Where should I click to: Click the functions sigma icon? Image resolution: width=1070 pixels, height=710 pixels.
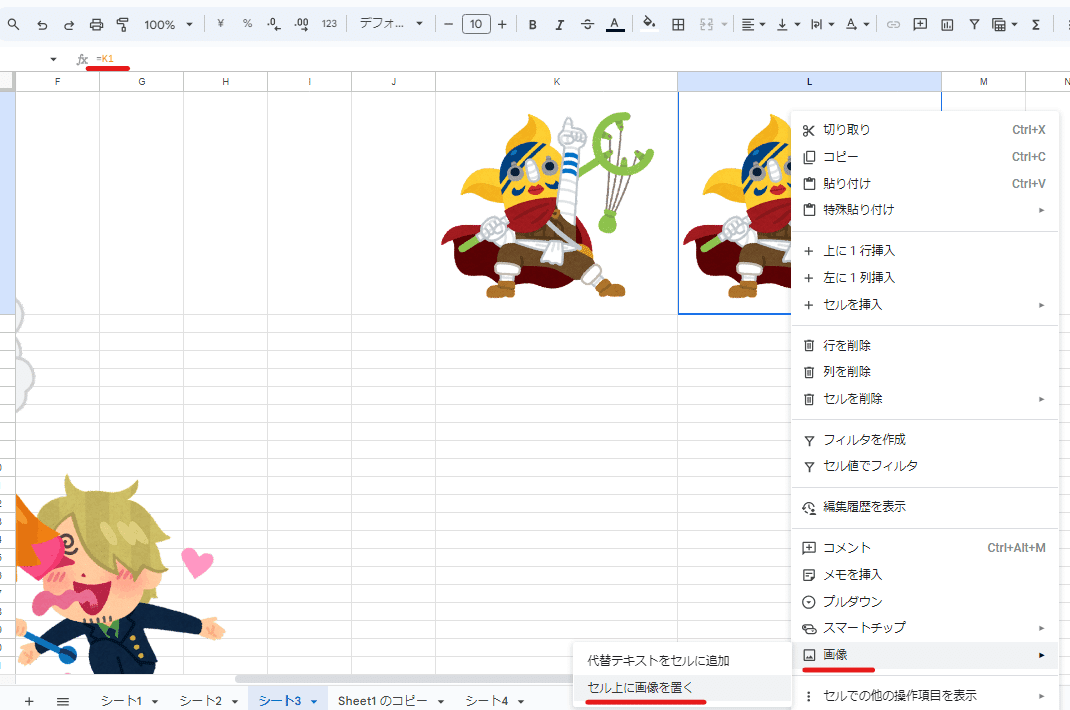point(1036,25)
